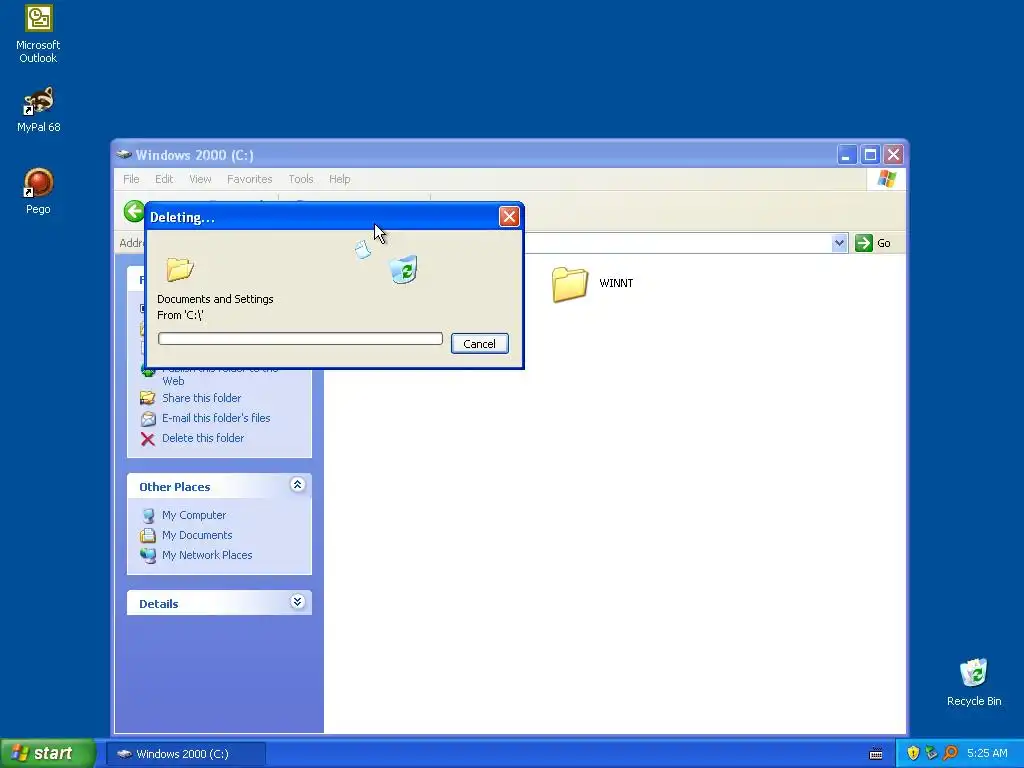Click the security shield tray icon

point(913,753)
